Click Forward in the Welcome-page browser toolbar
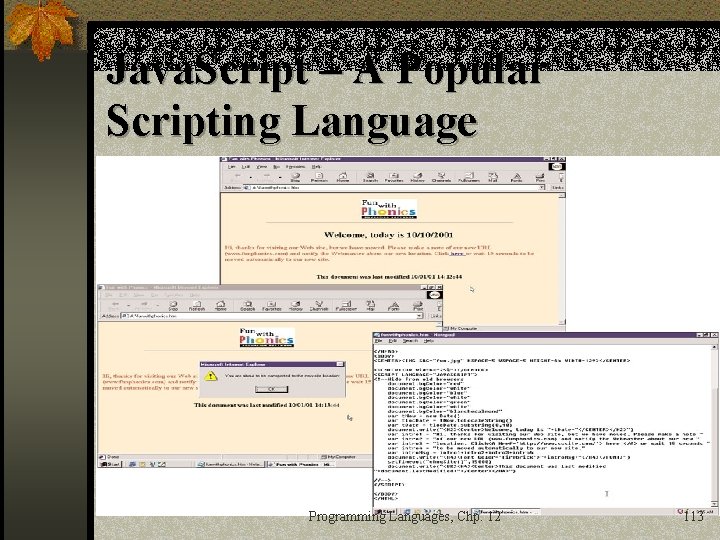Viewport: 720px width, 540px height. click(x=267, y=176)
